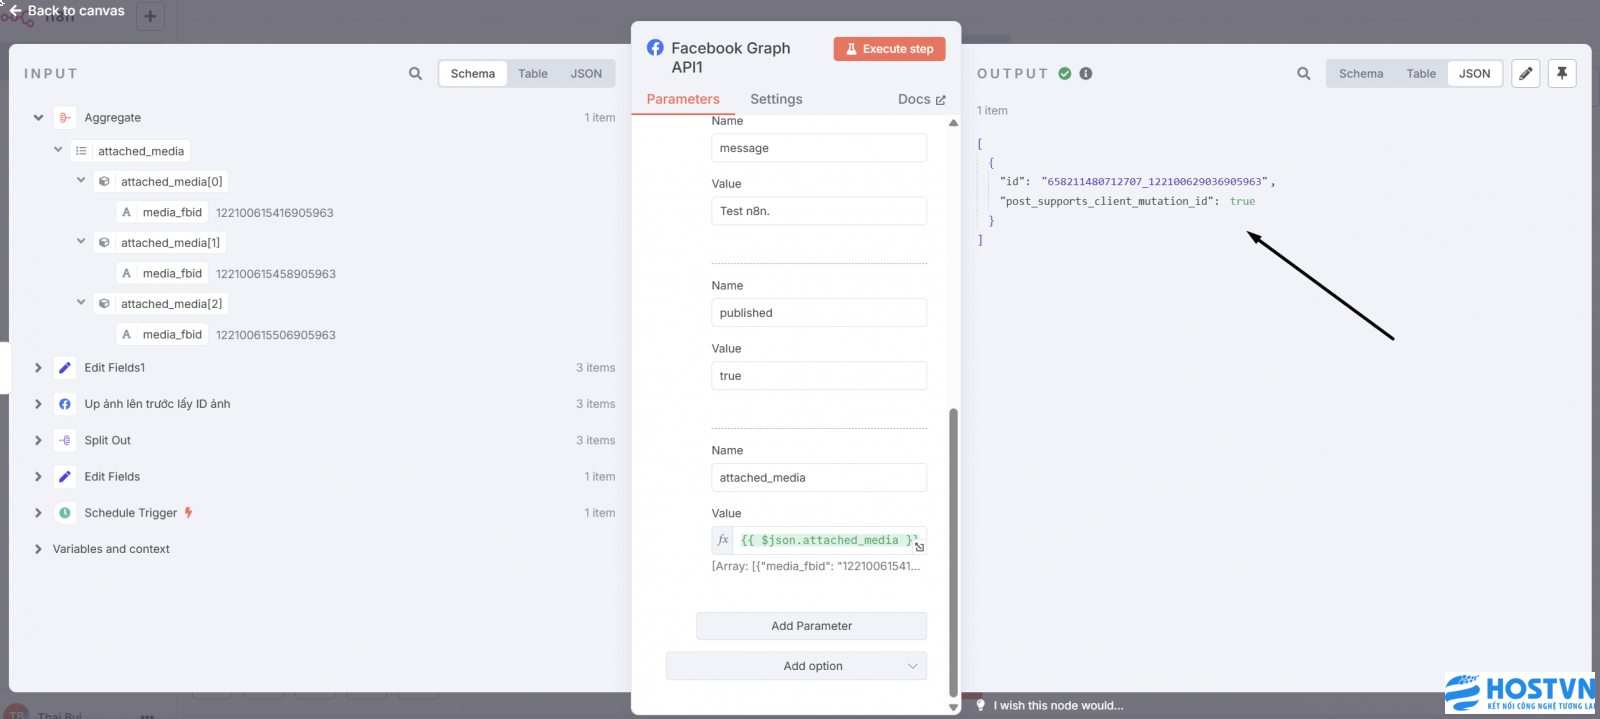Viewport: 1600px width, 719px height.
Task: Edit output with the pencil button
Action: (1526, 74)
